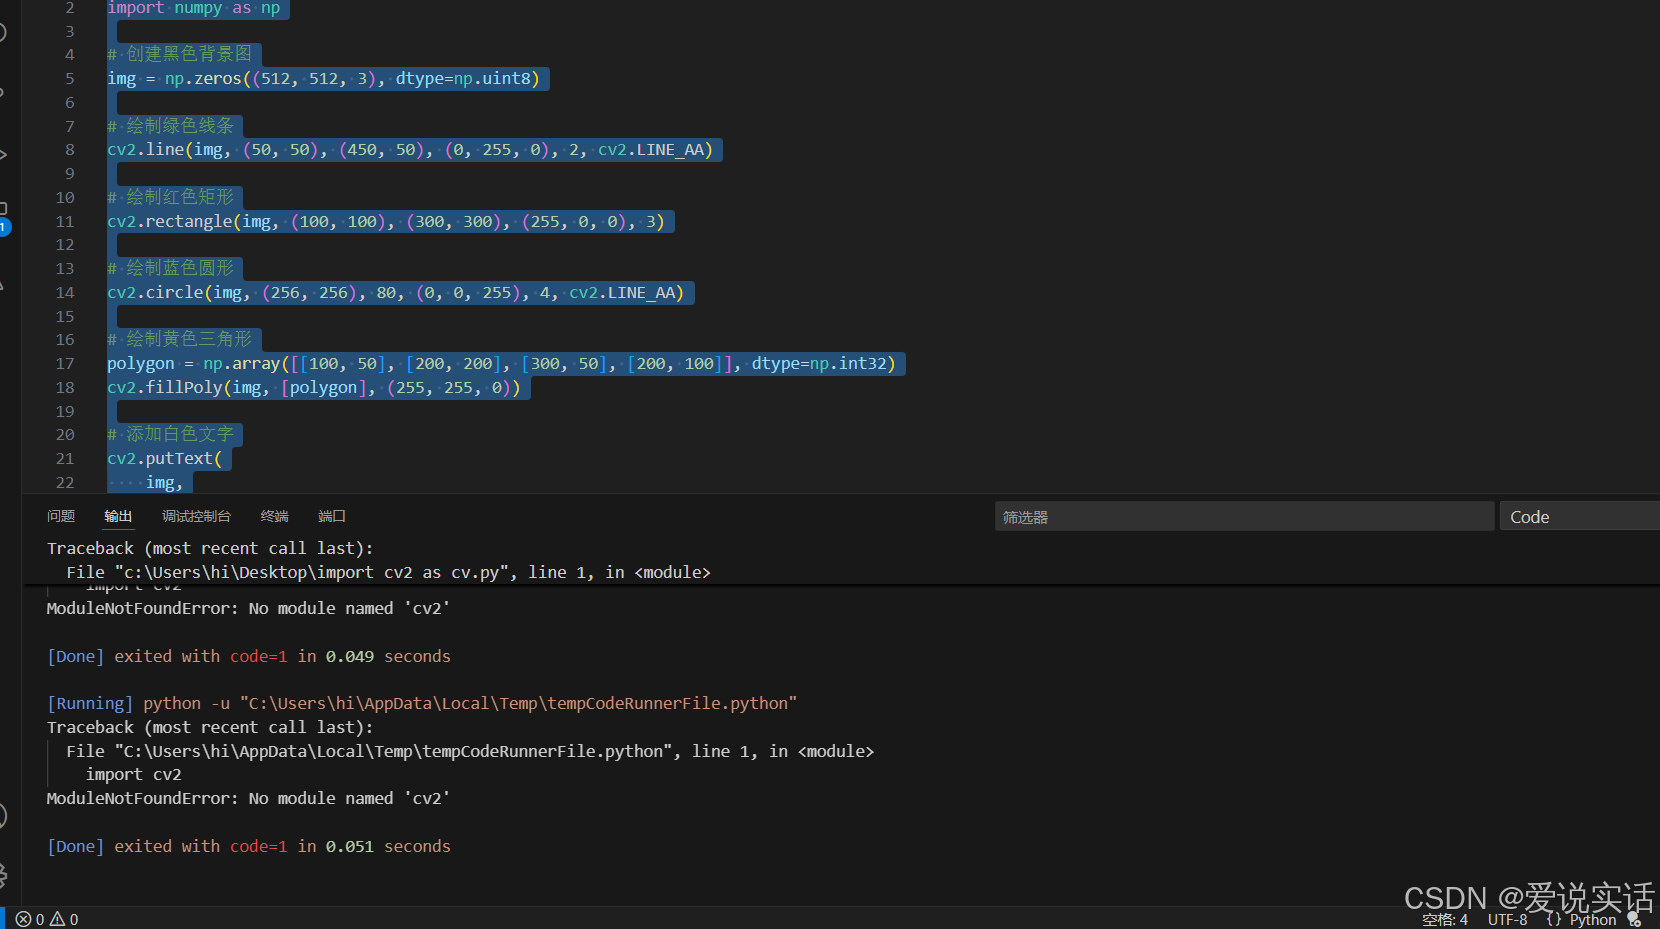Click line number 14 in the gutter
The height and width of the screenshot is (929, 1660).
click(64, 292)
